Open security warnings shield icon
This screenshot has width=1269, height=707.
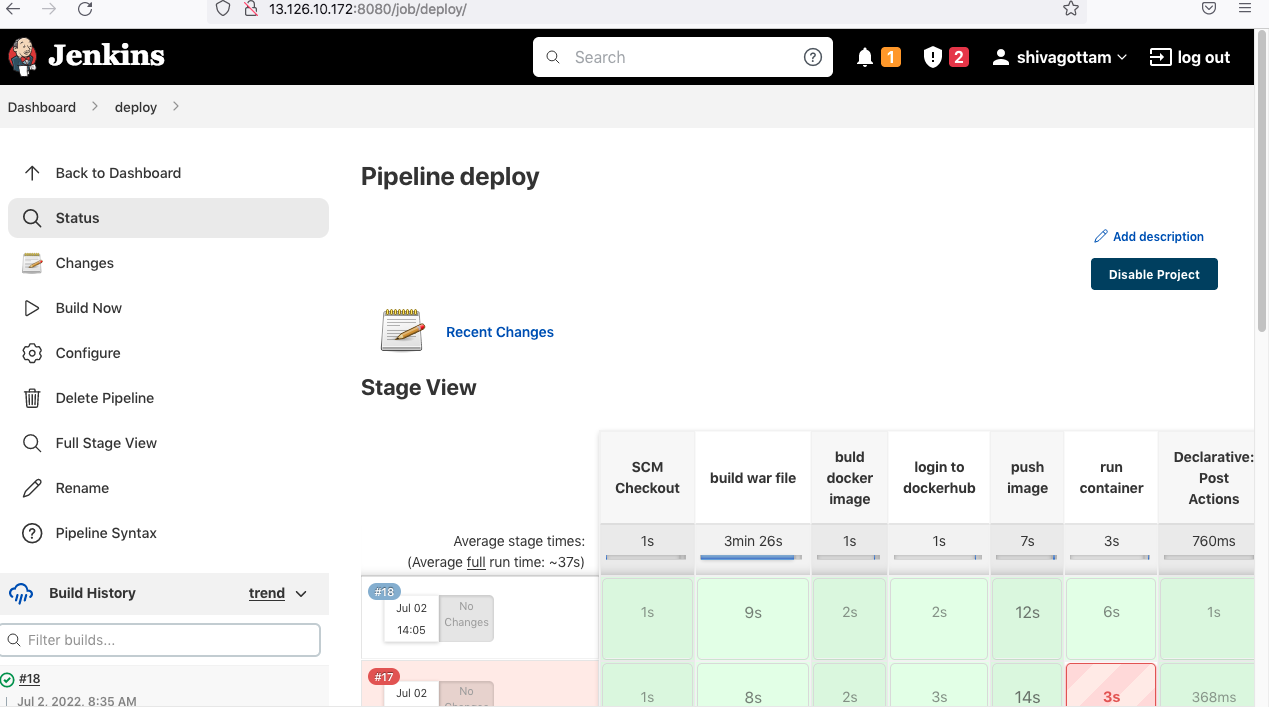(933, 57)
